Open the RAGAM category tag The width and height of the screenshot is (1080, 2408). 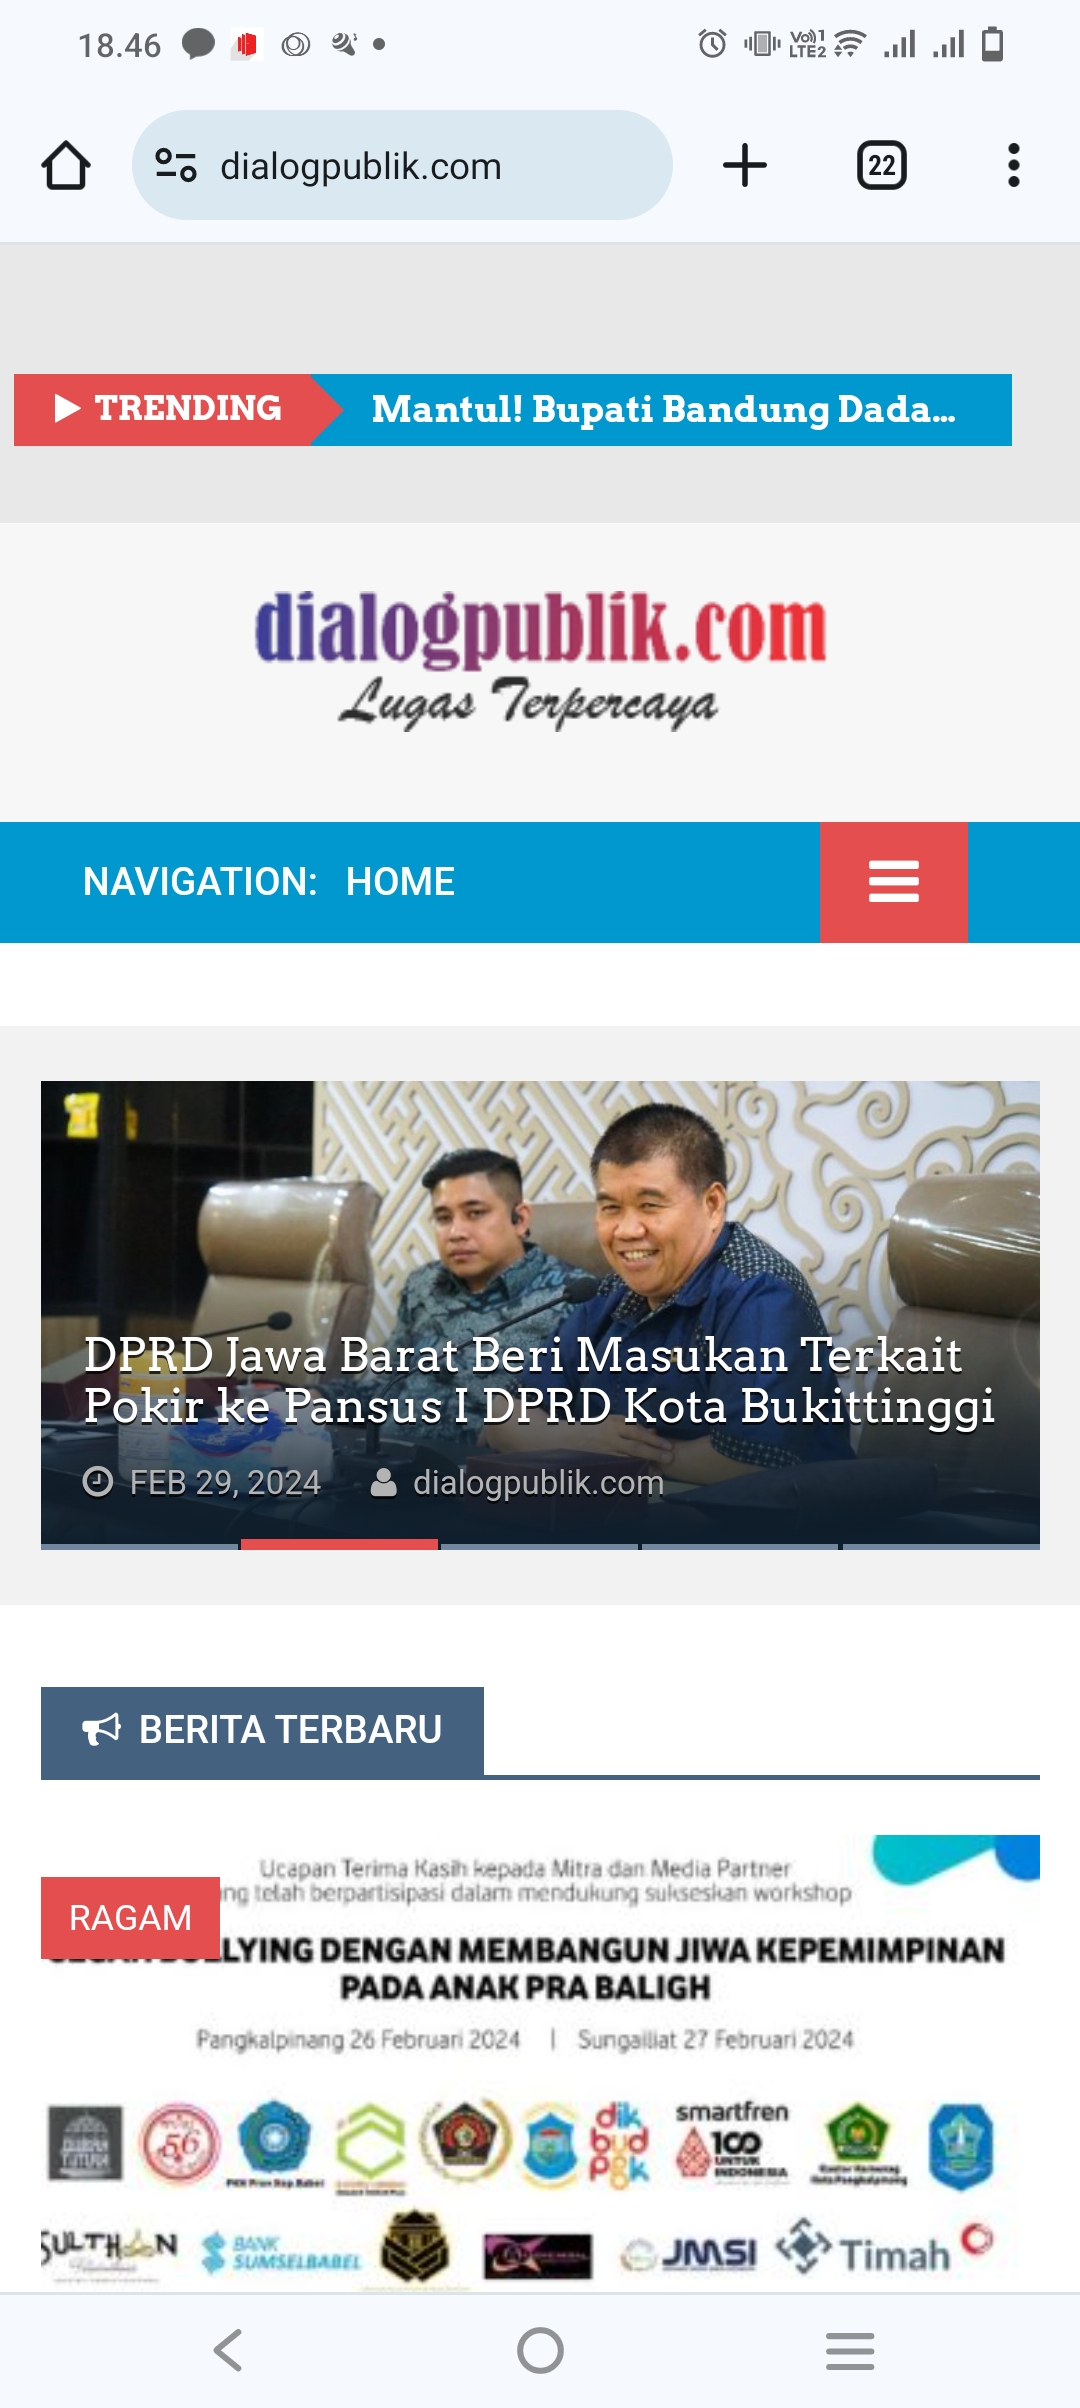point(130,1918)
